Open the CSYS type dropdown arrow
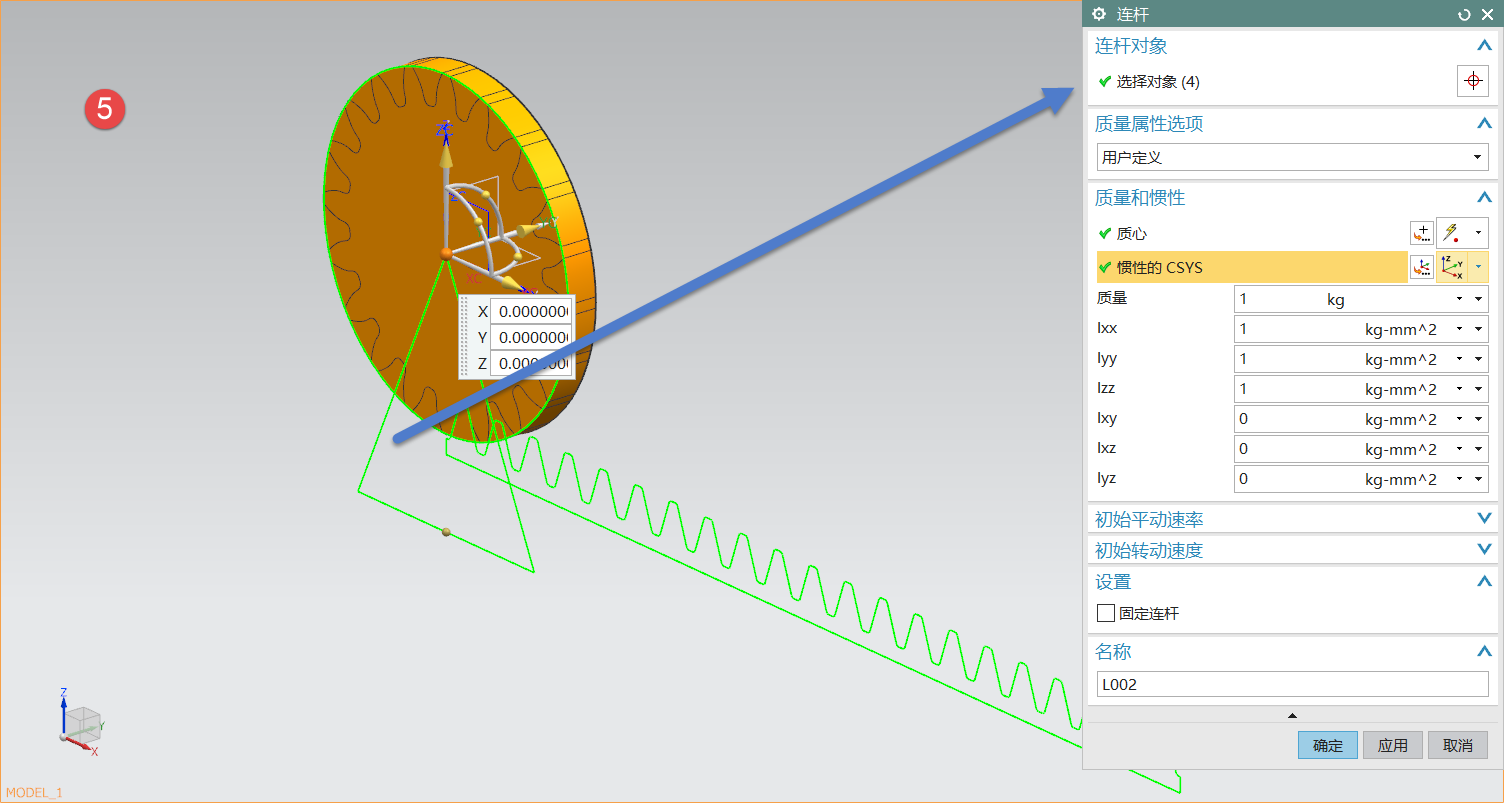 click(x=1478, y=267)
